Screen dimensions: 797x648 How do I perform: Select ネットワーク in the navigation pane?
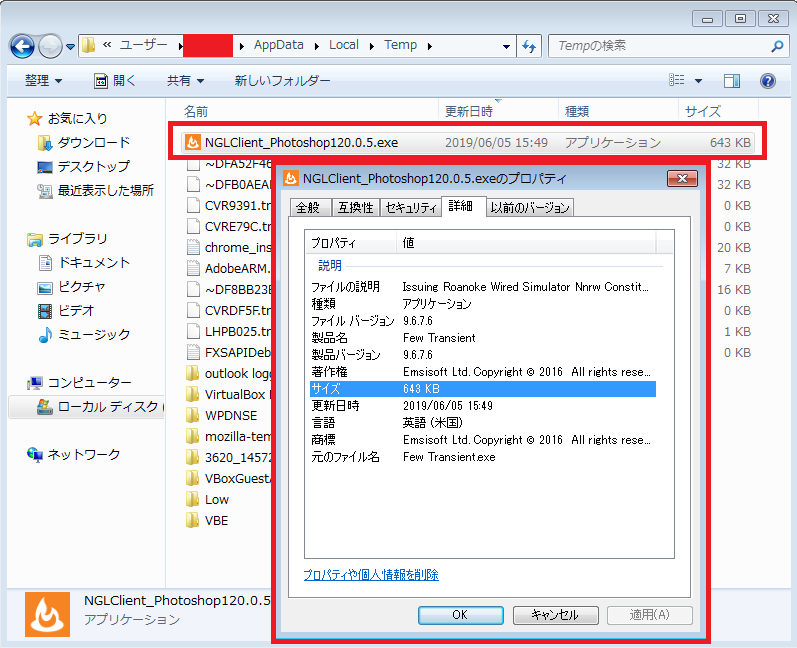(74, 454)
